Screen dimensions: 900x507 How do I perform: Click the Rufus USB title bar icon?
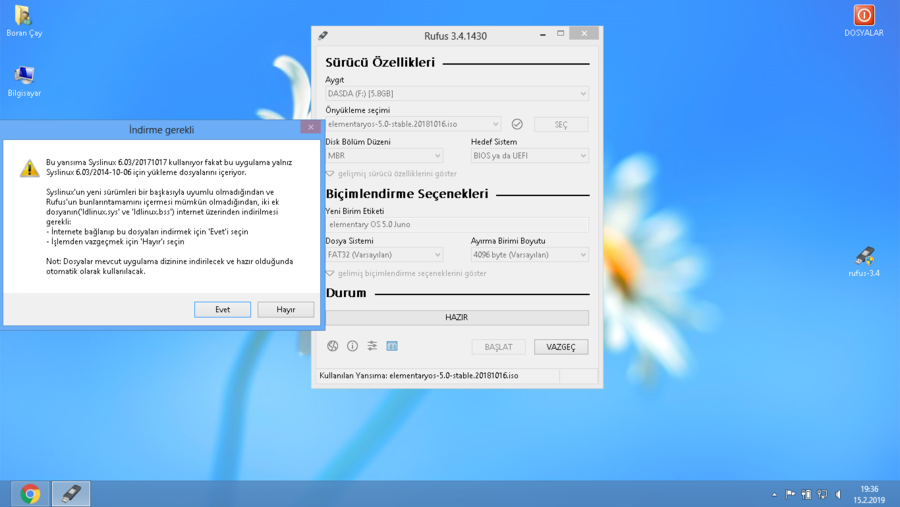pyautogui.click(x=323, y=36)
